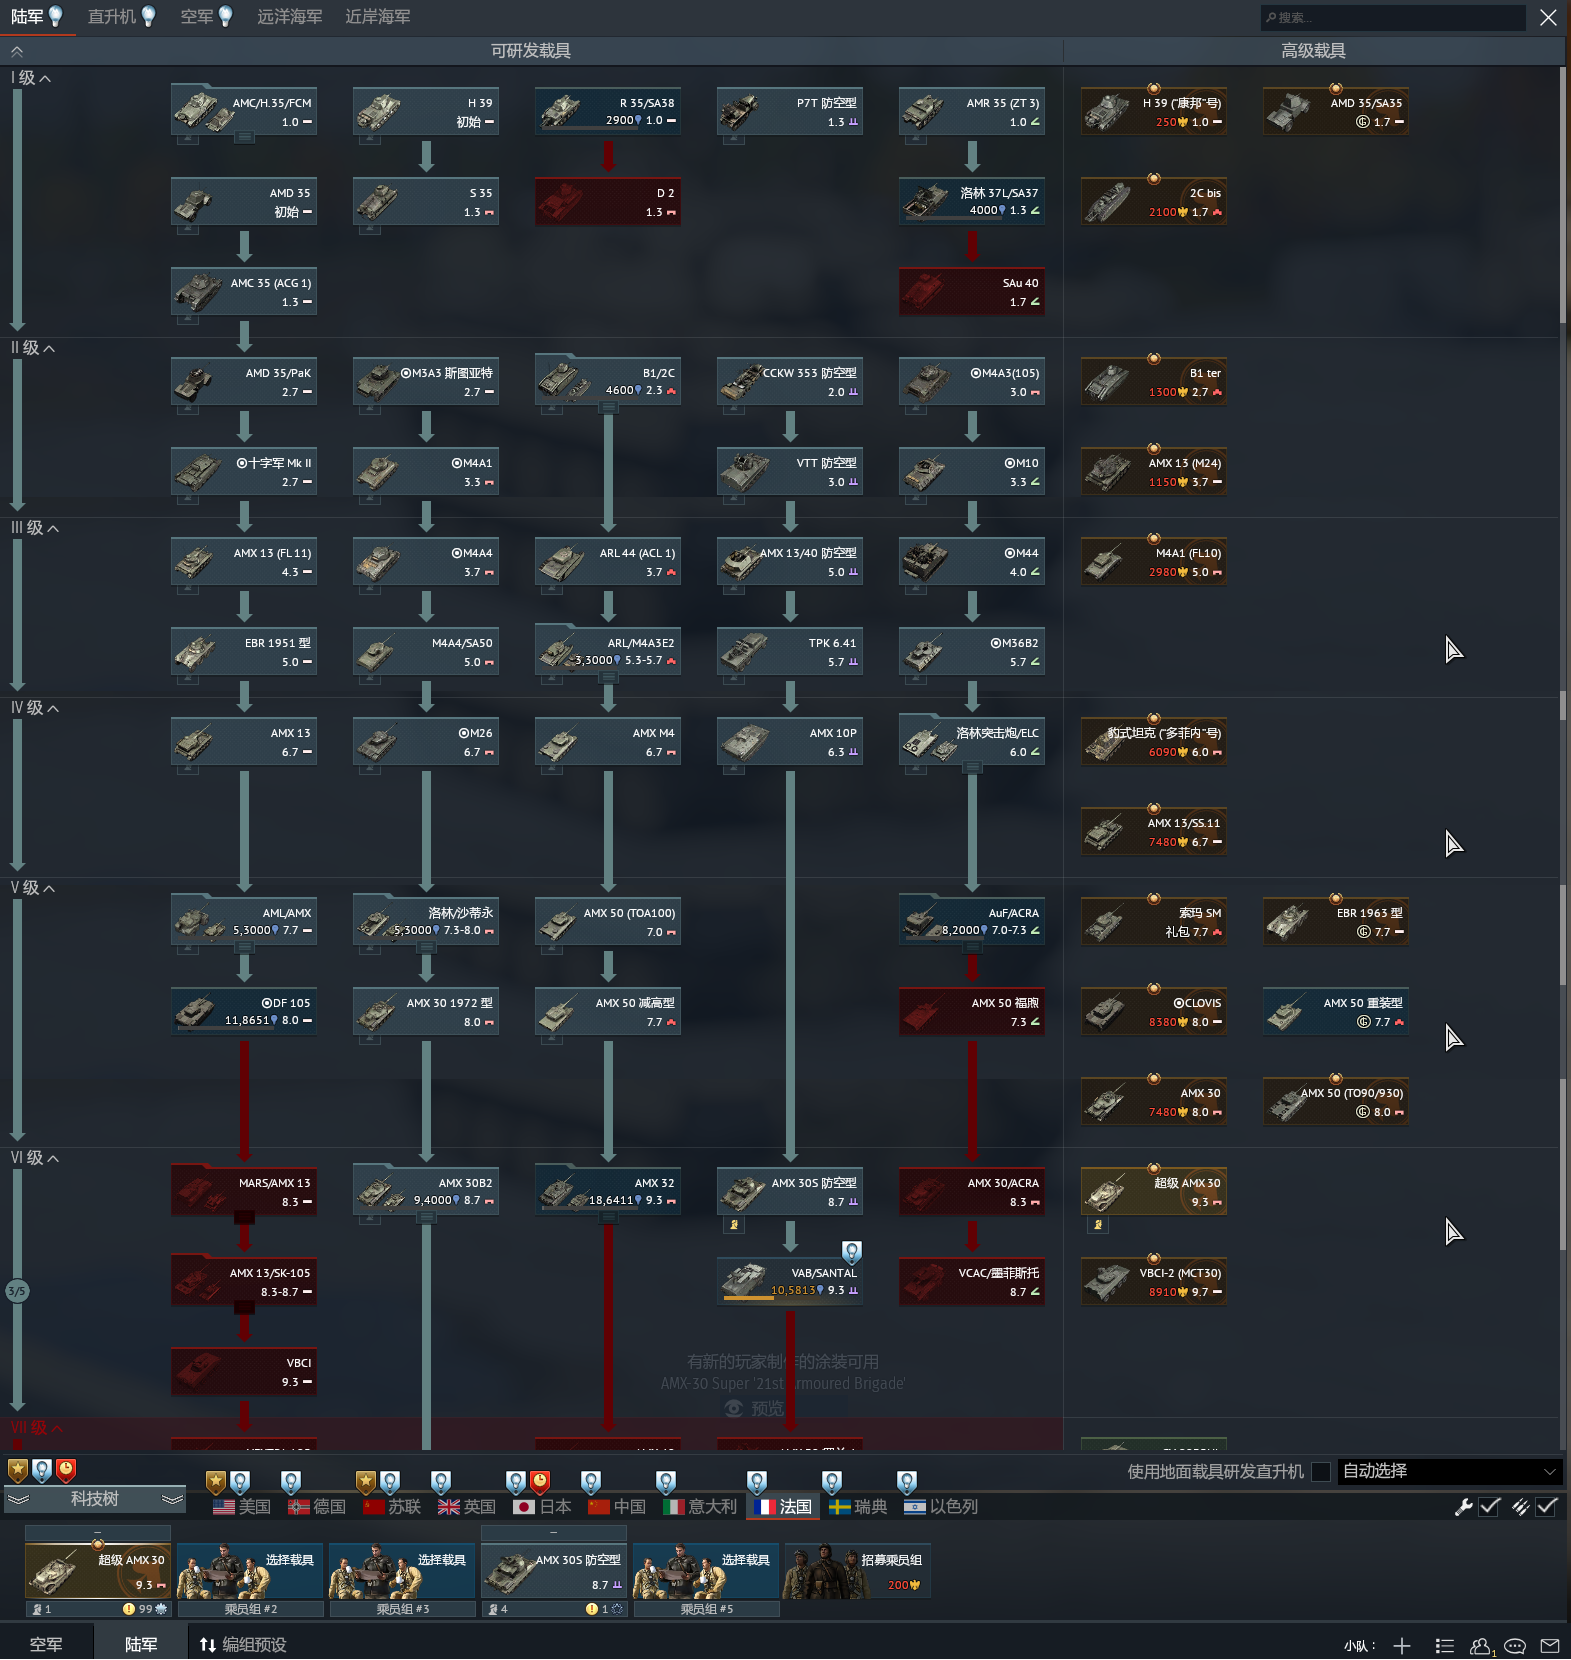Switch to the 远洋海军 tab
This screenshot has width=1571, height=1660.
point(290,17)
